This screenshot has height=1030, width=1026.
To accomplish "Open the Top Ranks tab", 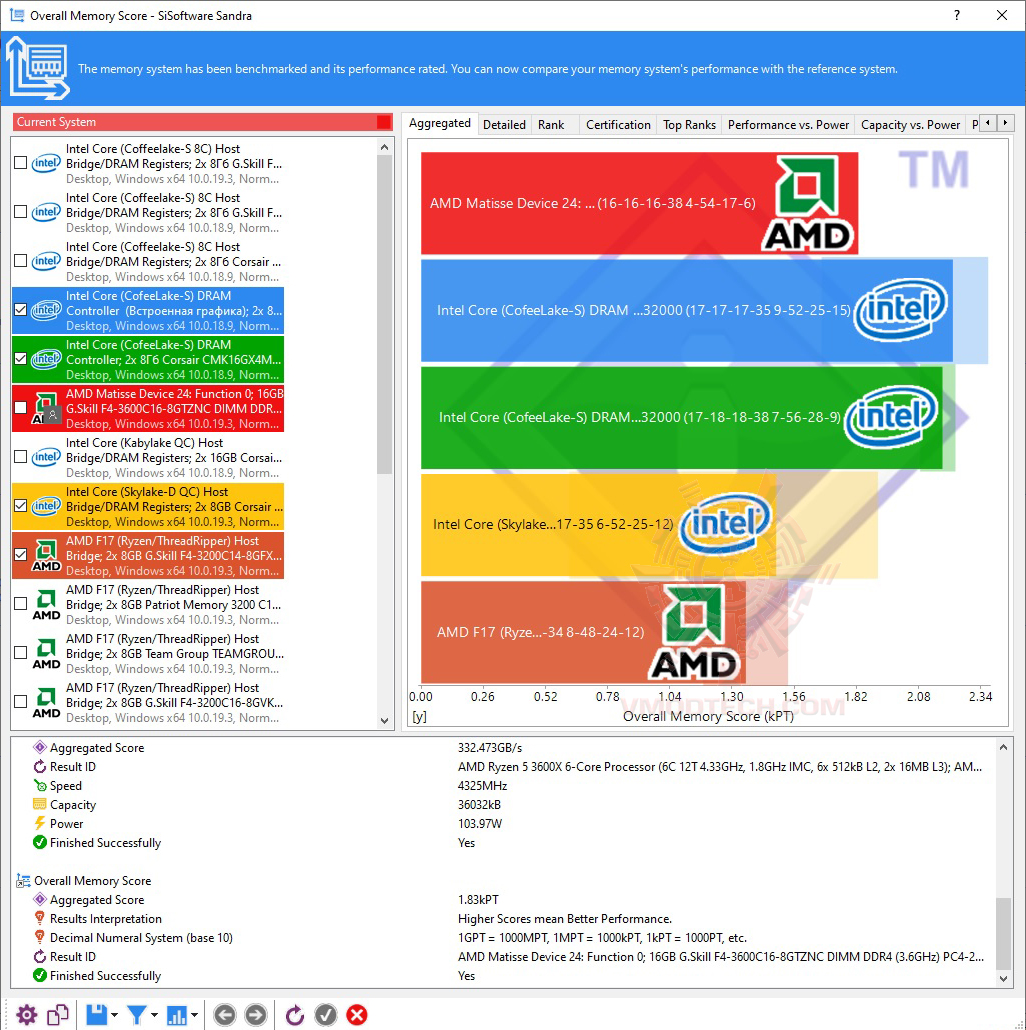I will pos(689,125).
